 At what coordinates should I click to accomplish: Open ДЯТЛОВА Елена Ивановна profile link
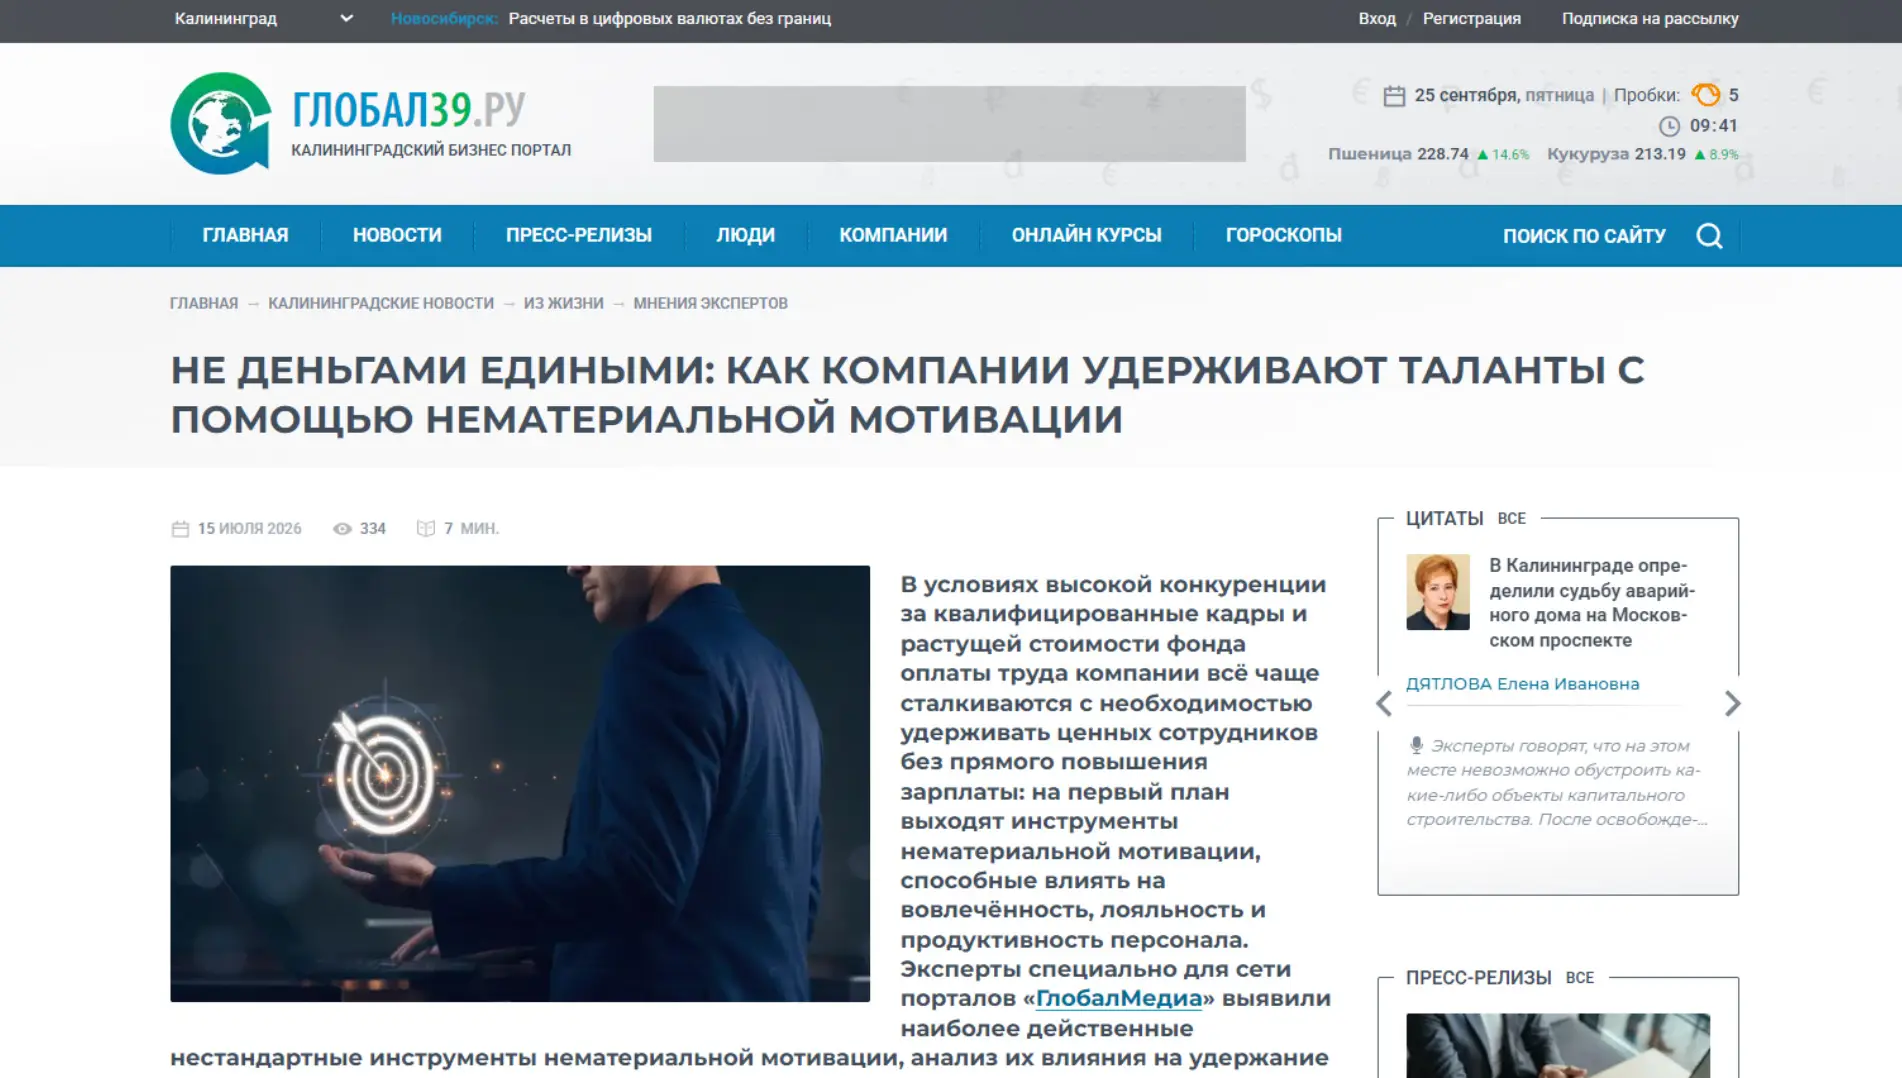tap(1522, 684)
